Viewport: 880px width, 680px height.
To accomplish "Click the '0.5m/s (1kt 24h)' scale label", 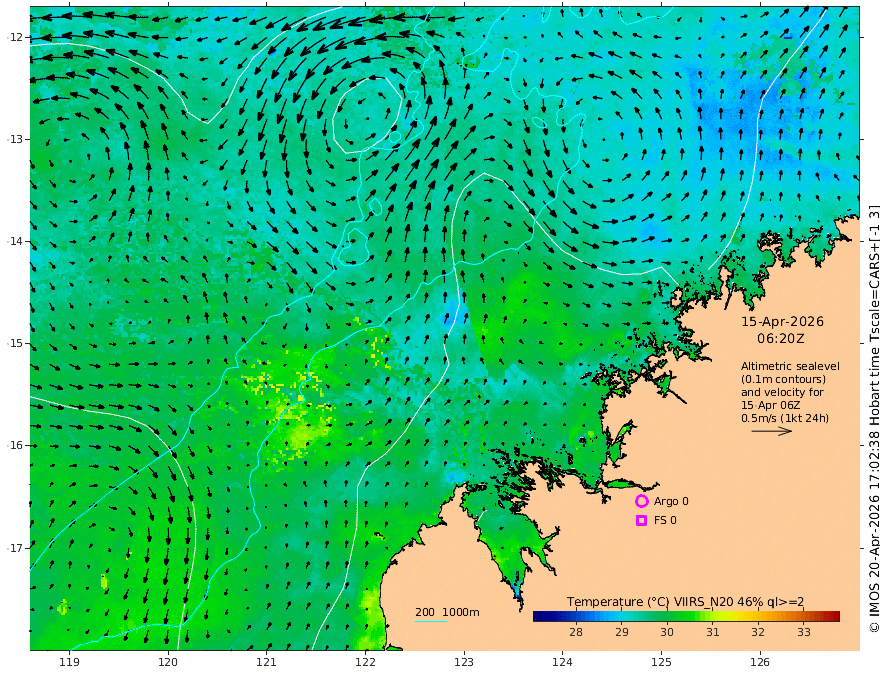I will (x=785, y=418).
